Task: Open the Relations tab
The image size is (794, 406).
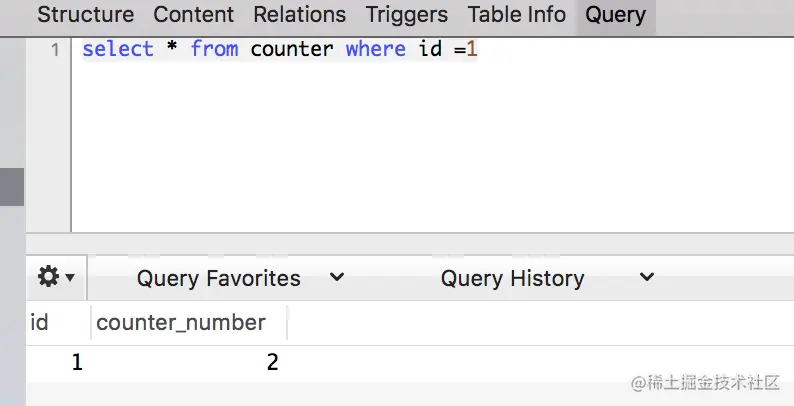Action: pos(299,15)
